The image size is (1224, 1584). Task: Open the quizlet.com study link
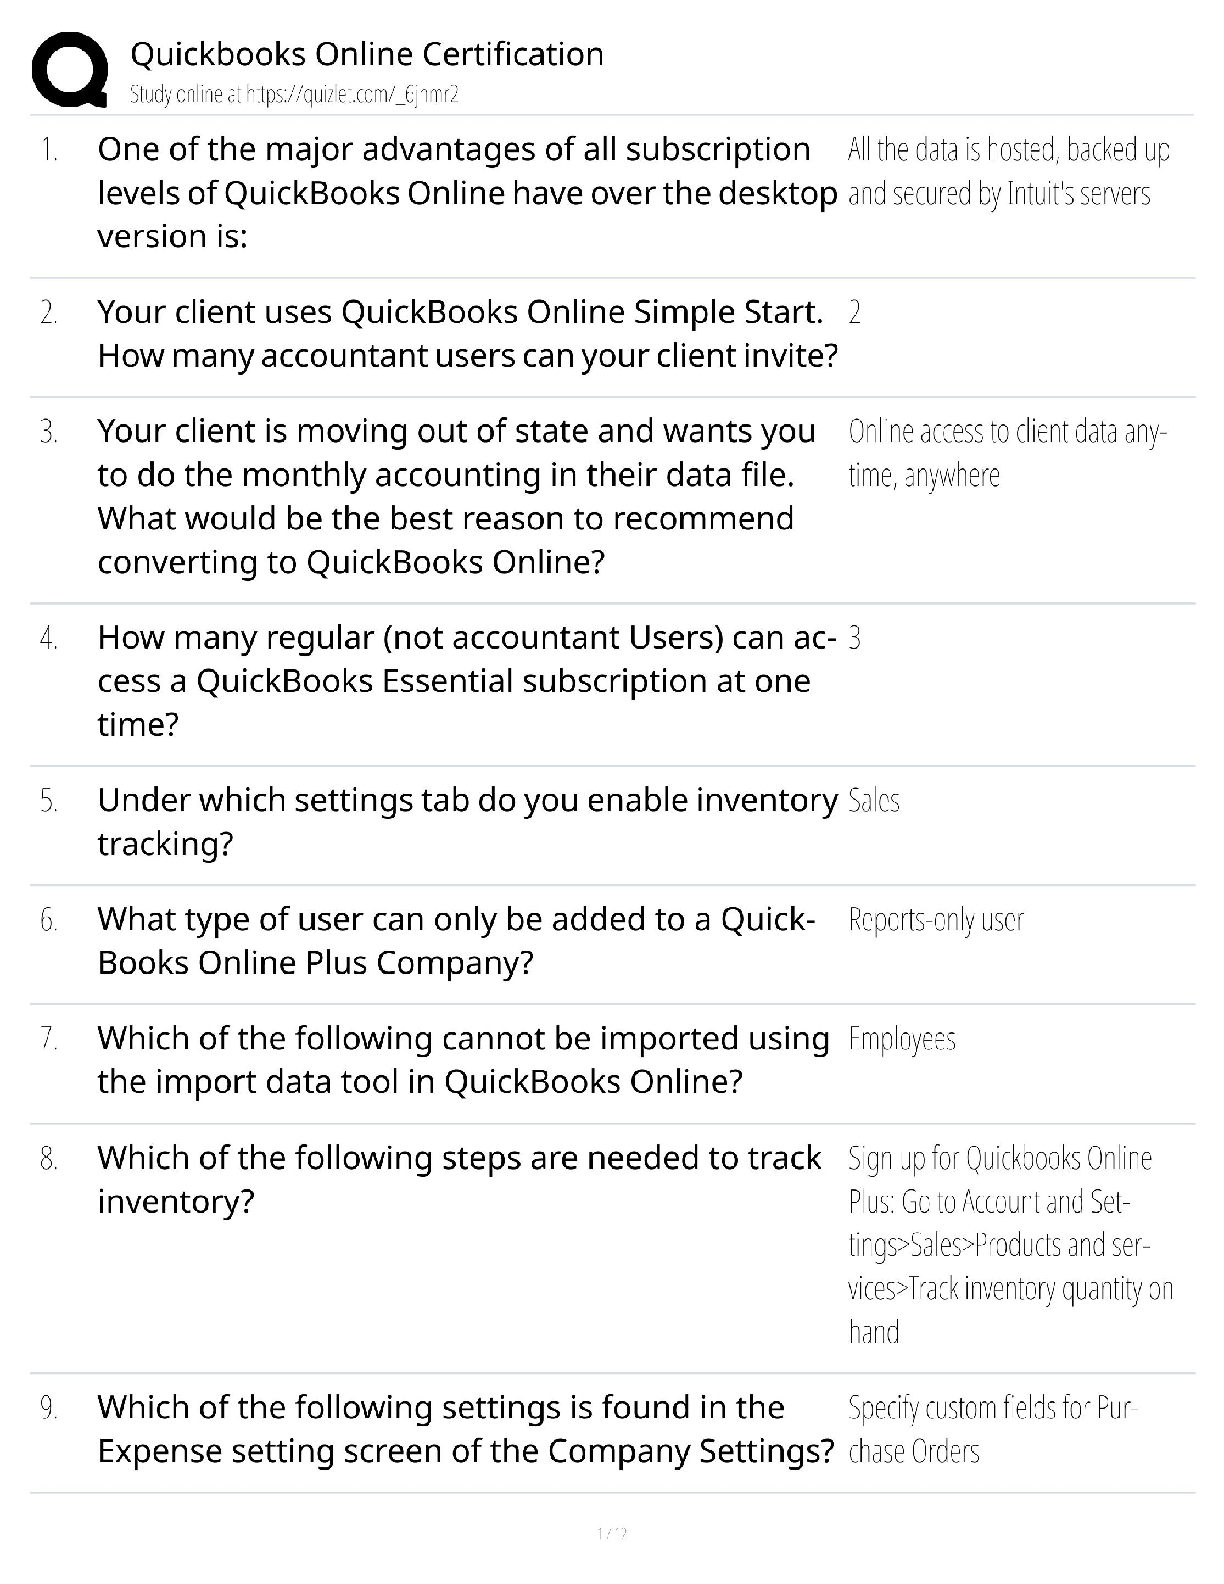point(294,95)
